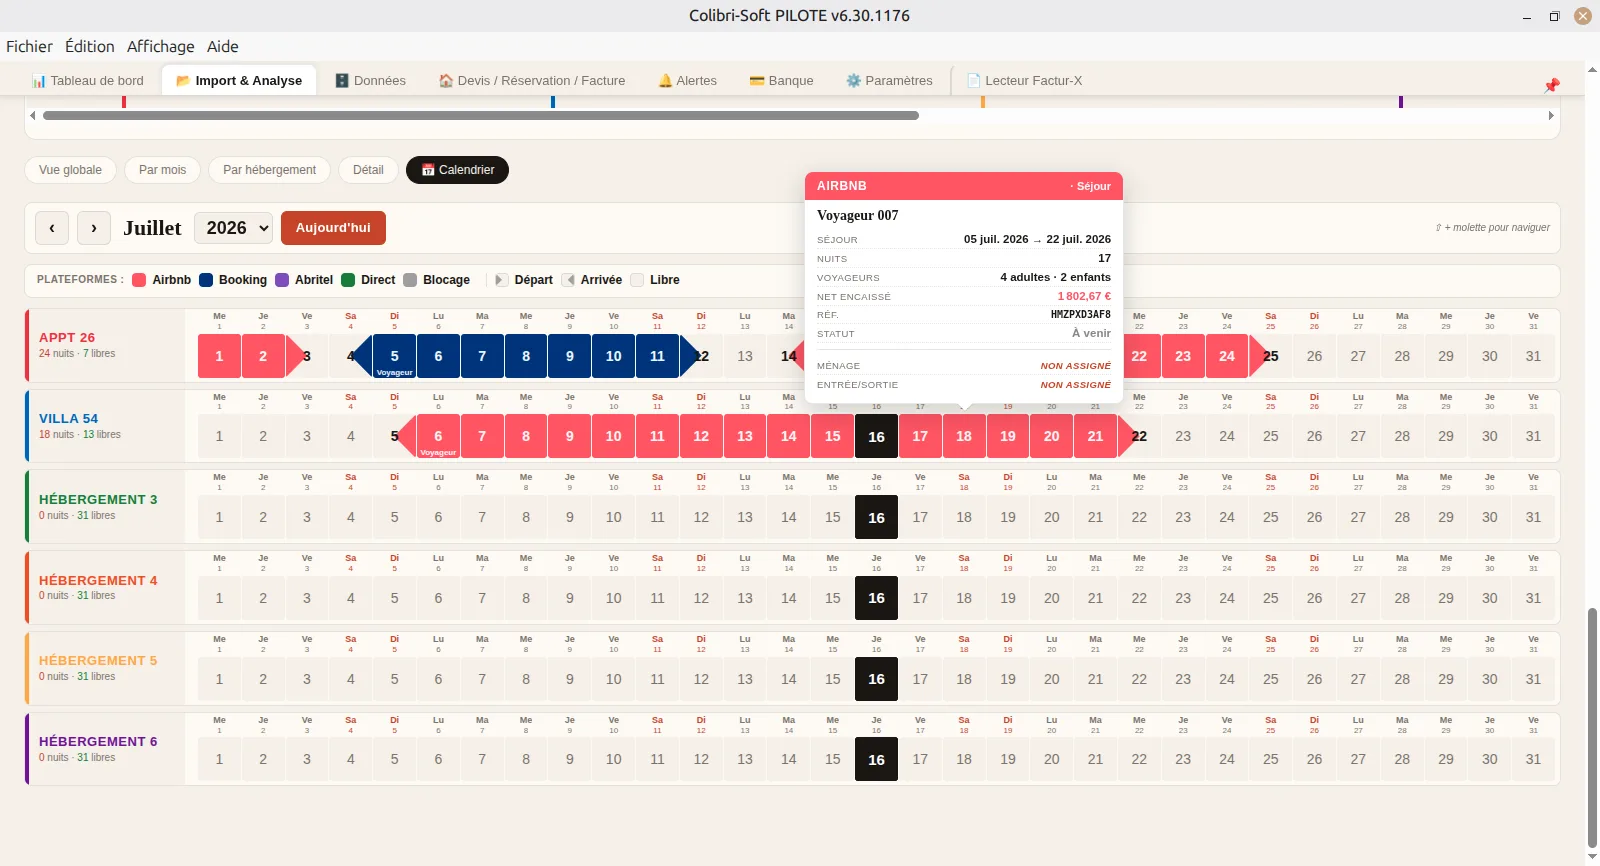Click day 31 in HÉBERGEMENT 6 row

[1533, 759]
